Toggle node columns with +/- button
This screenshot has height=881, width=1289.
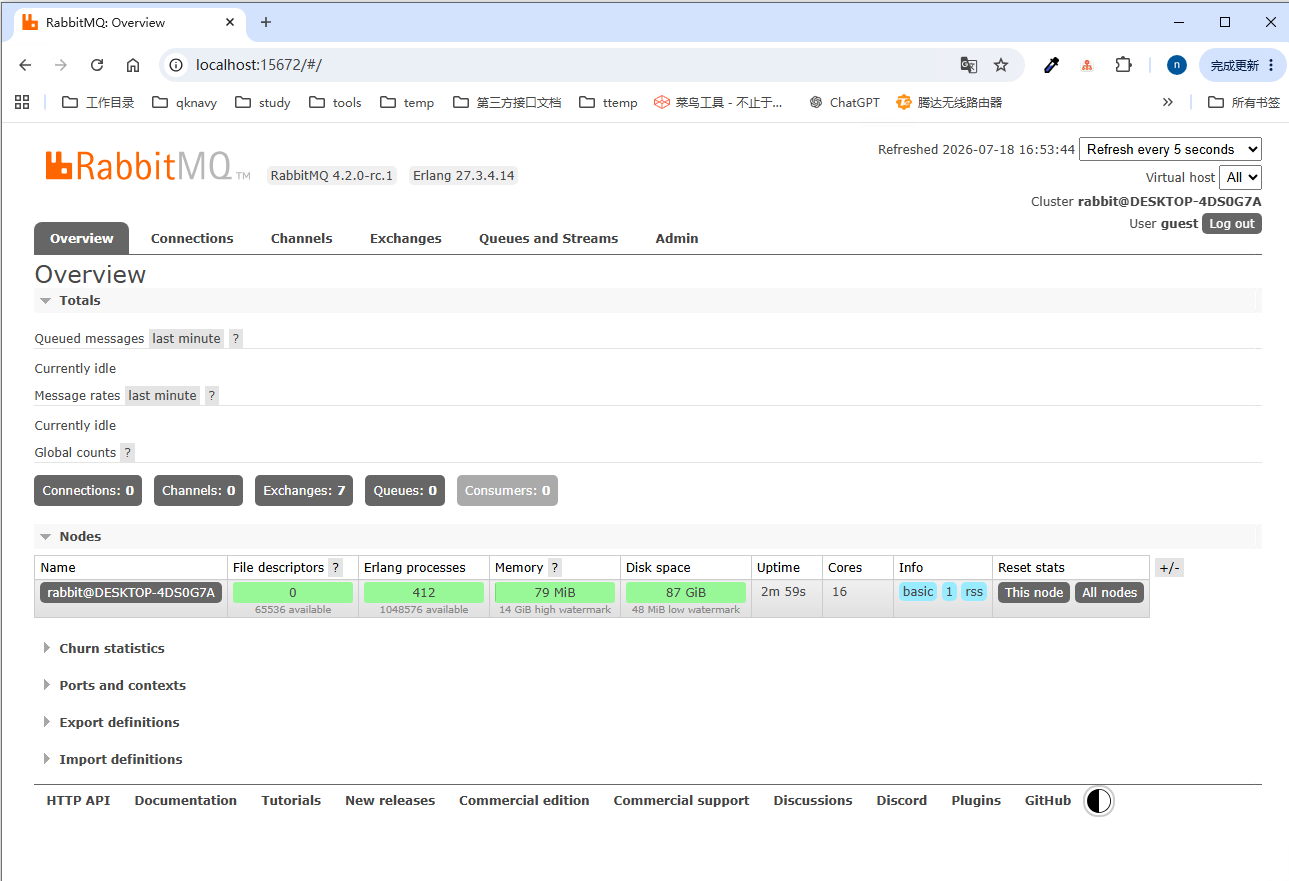tap(1169, 567)
